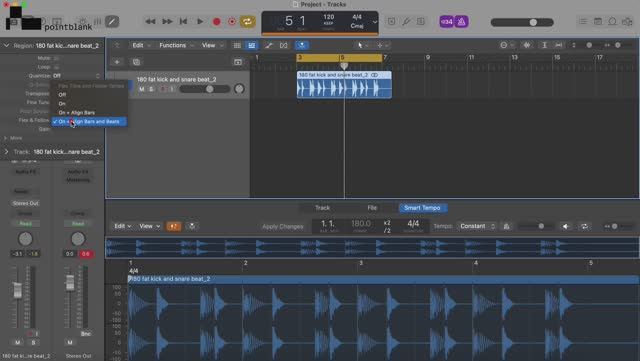Open the Snap mode clock dropdown

(507, 45)
